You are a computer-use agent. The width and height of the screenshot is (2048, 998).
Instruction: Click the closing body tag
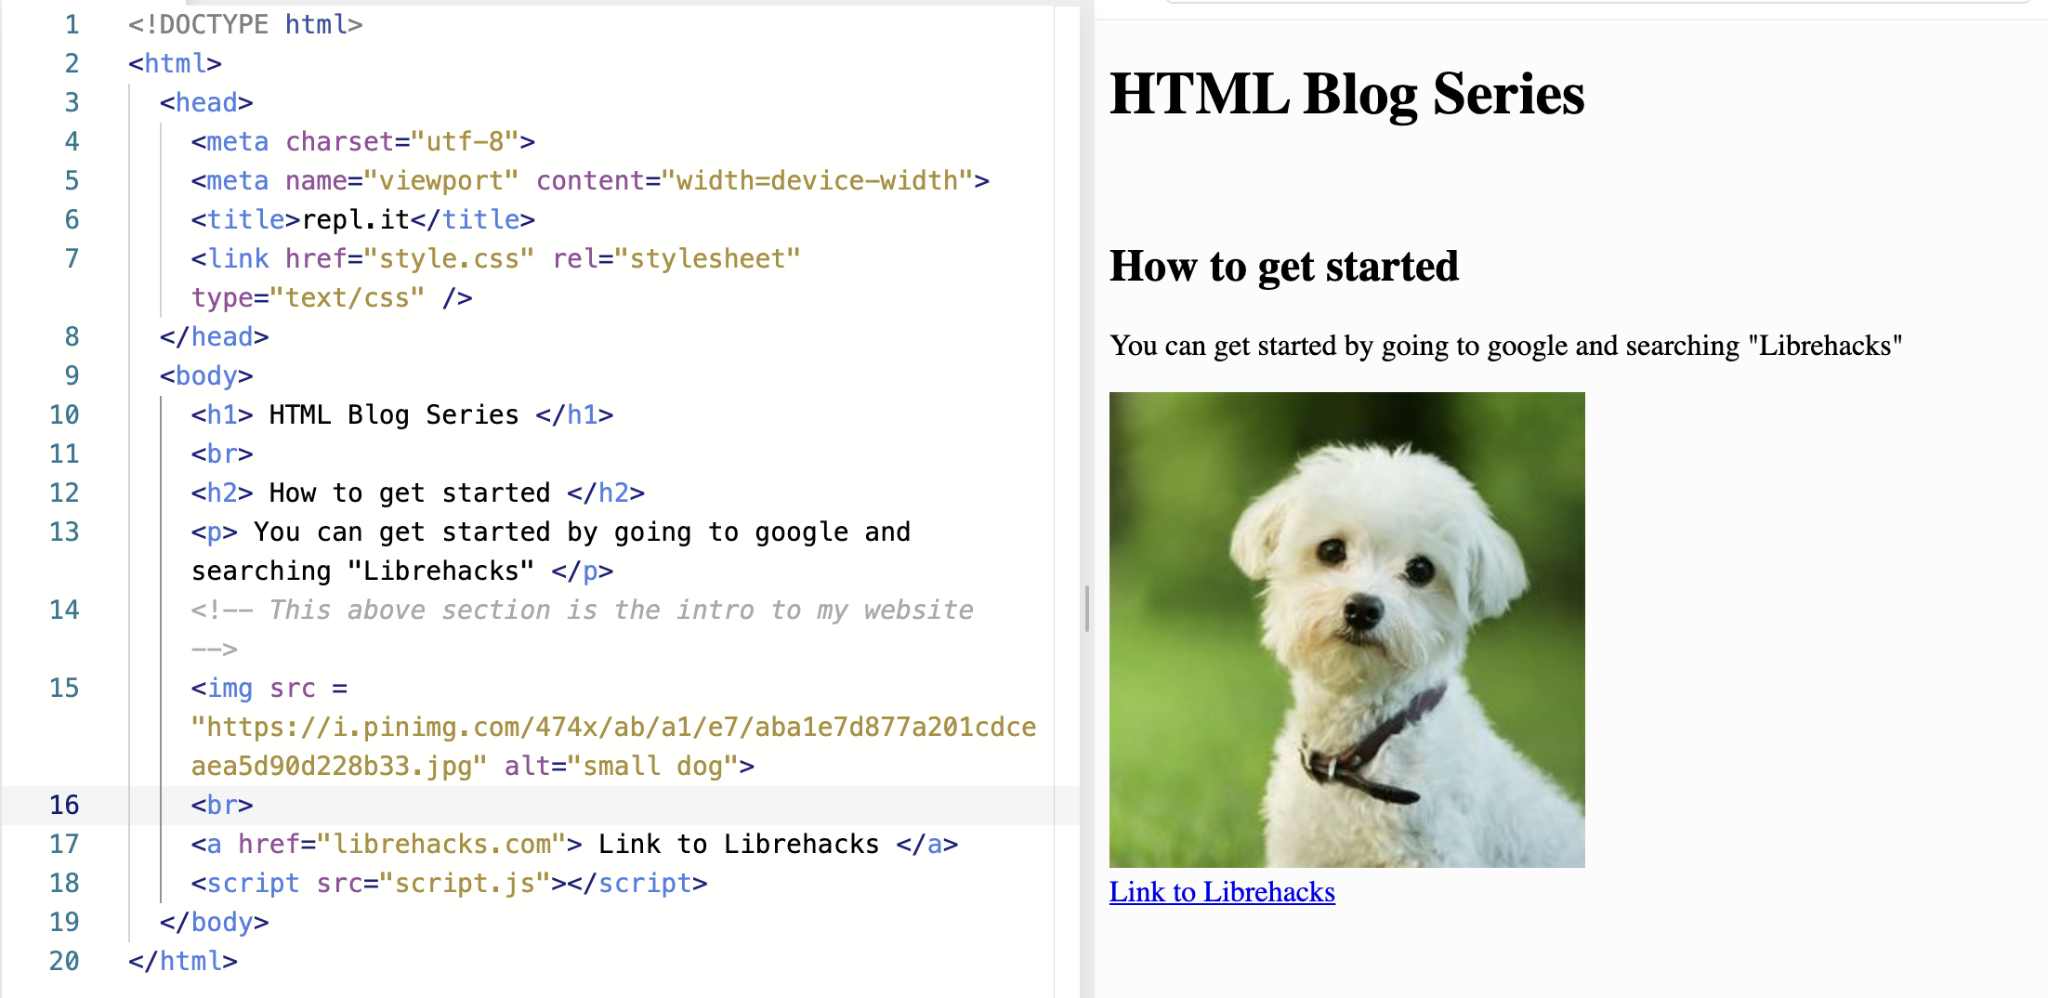[214, 922]
